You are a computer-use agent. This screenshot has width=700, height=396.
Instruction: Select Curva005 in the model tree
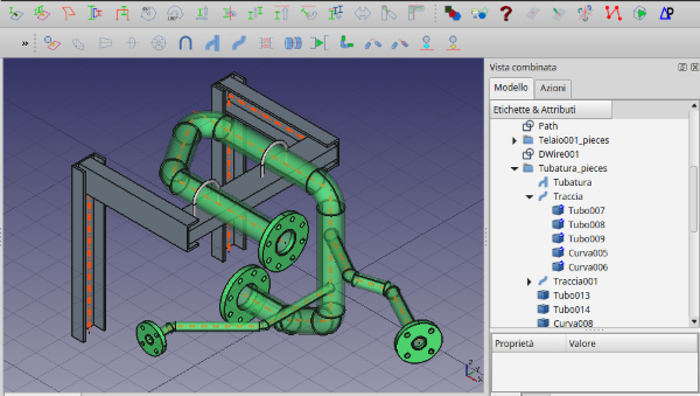pyautogui.click(x=588, y=253)
